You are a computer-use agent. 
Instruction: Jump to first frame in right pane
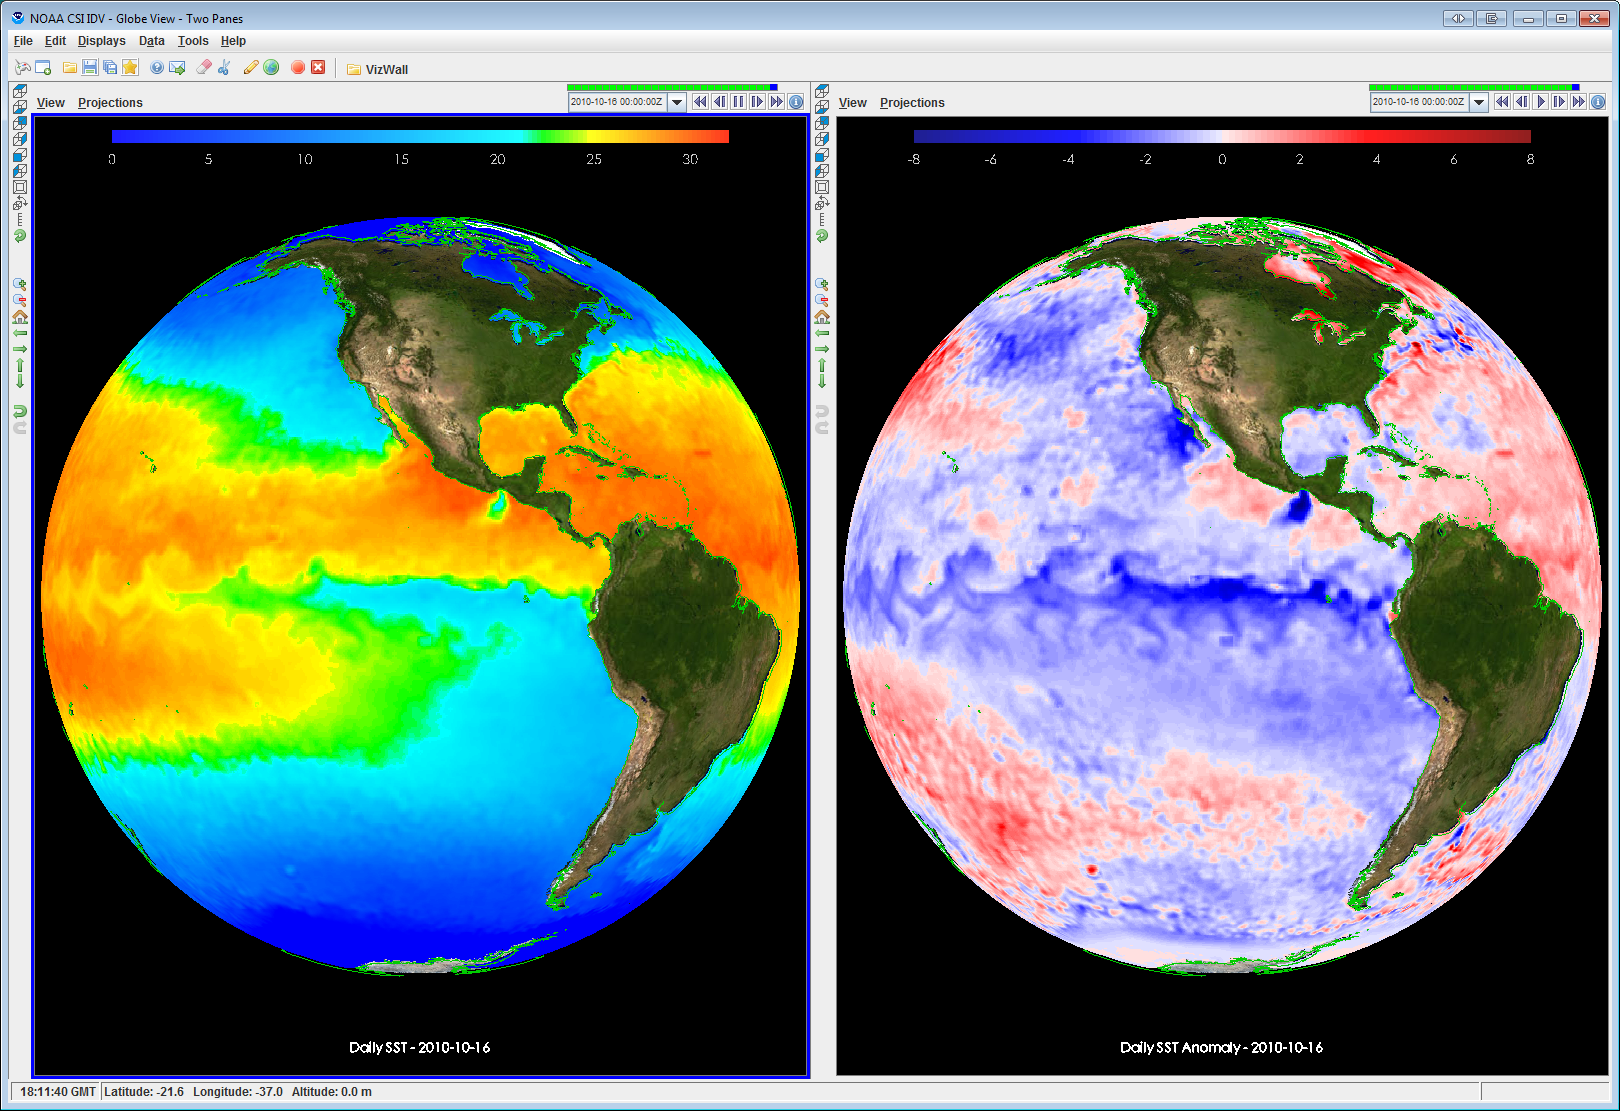pyautogui.click(x=1502, y=102)
